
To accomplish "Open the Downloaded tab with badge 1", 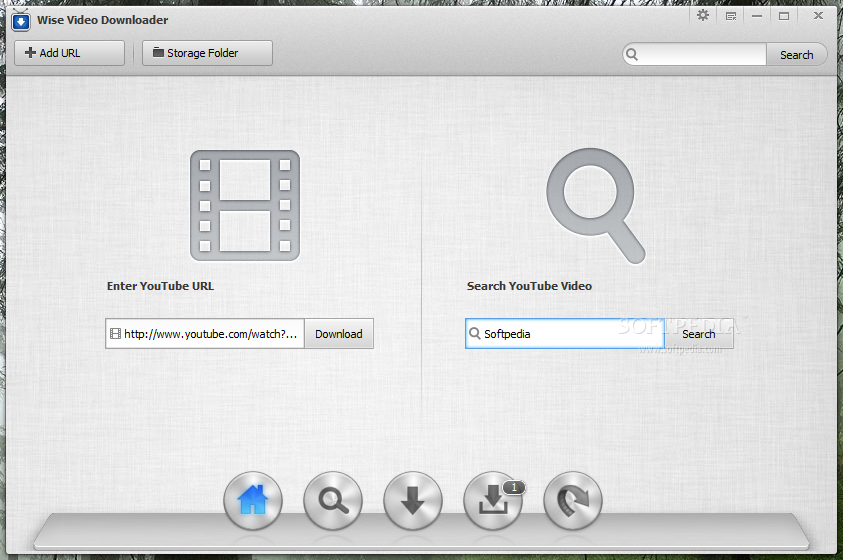I will (x=493, y=500).
